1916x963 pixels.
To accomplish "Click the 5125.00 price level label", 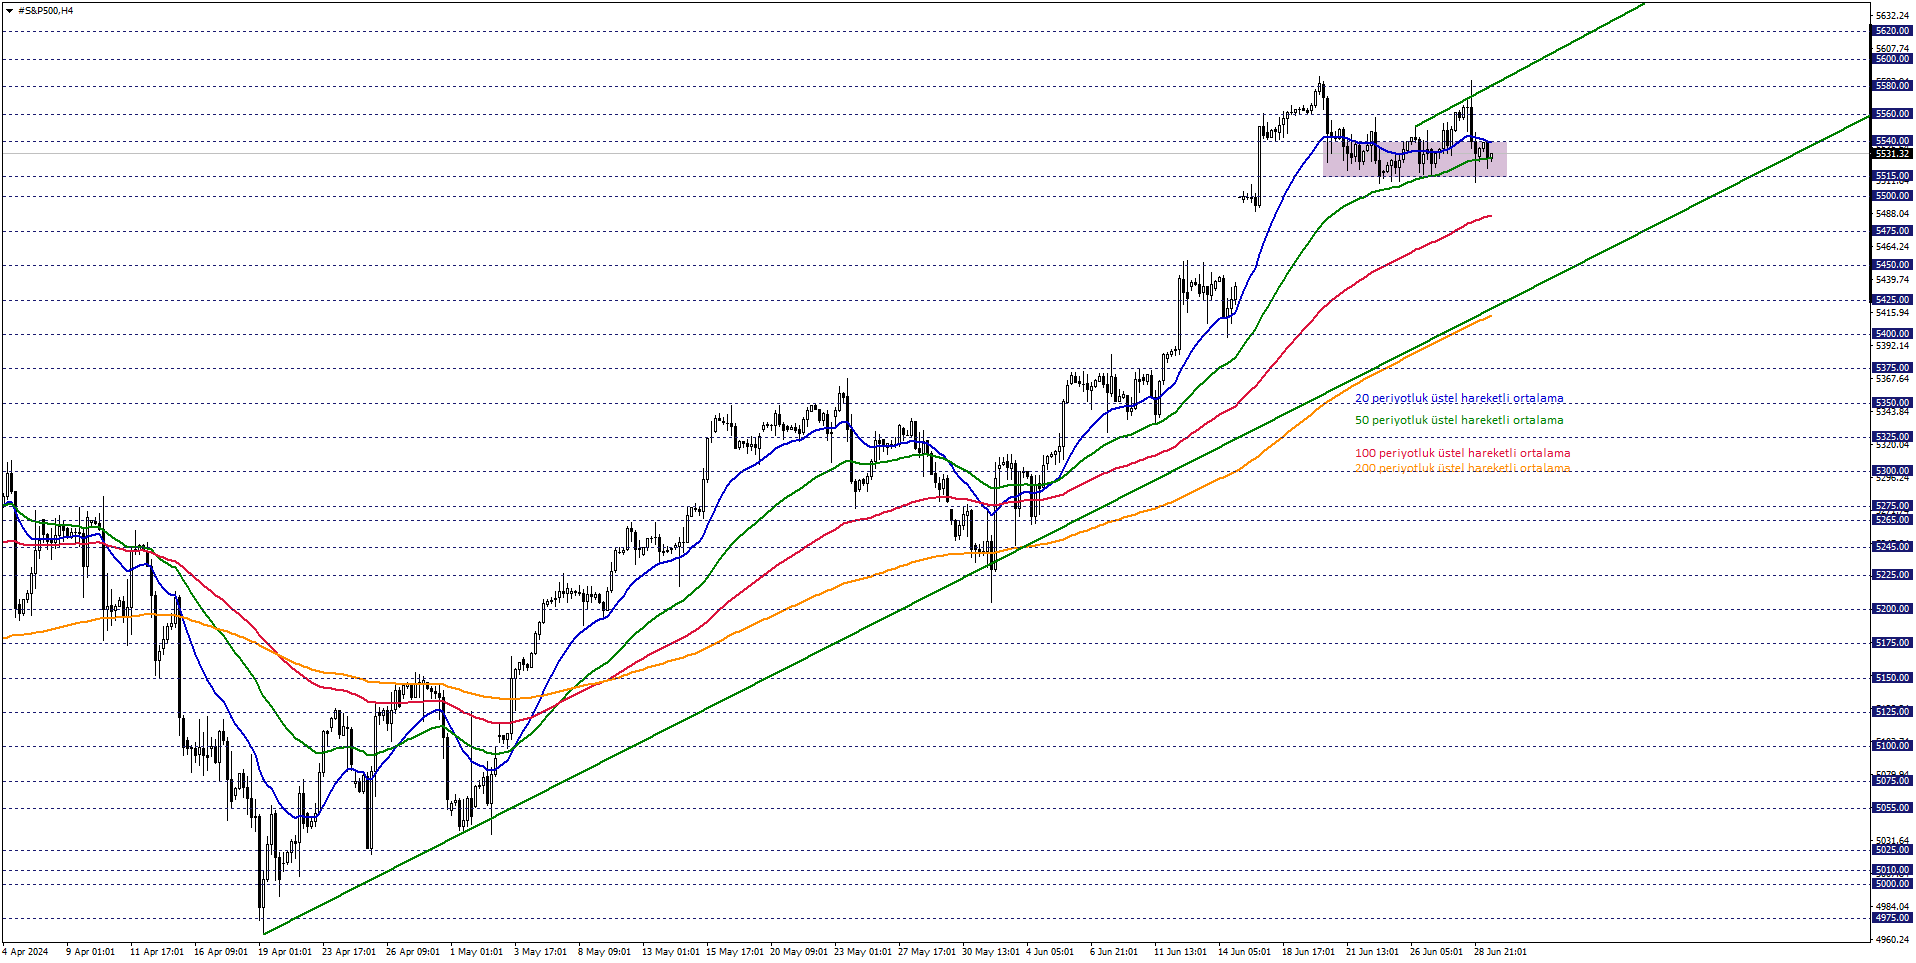I will 1892,712.
